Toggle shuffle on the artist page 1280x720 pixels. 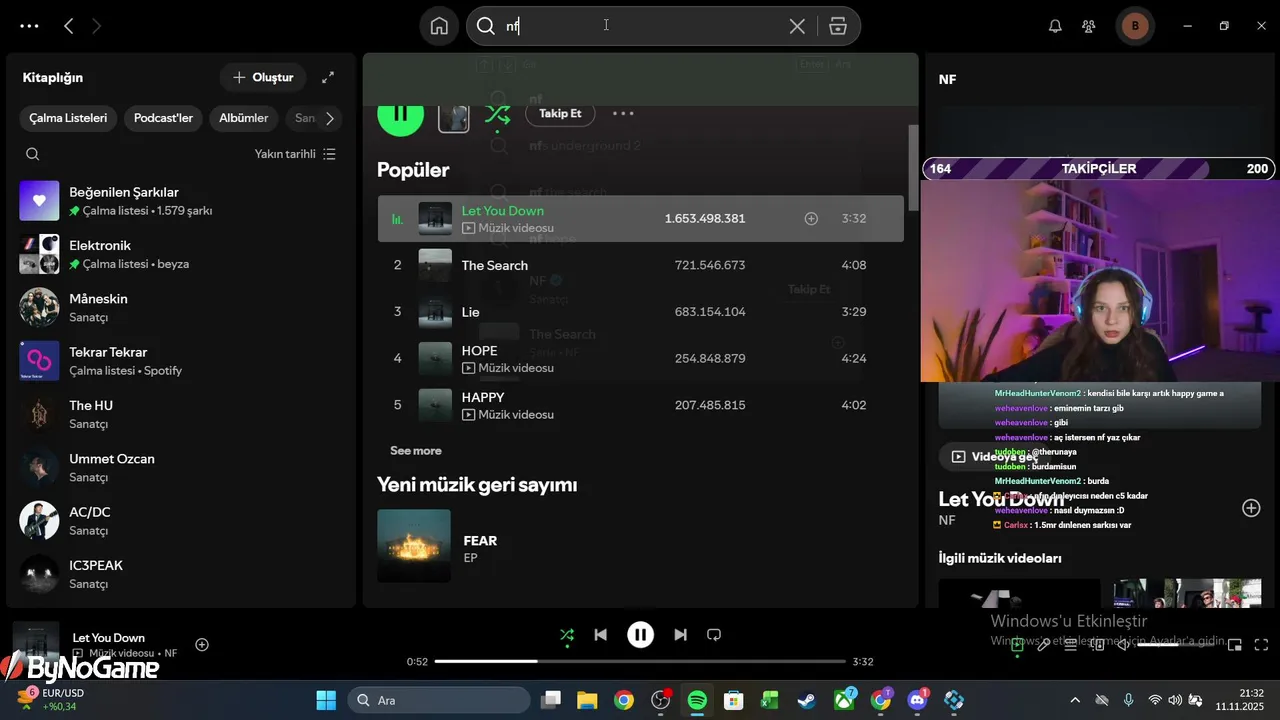click(x=497, y=114)
